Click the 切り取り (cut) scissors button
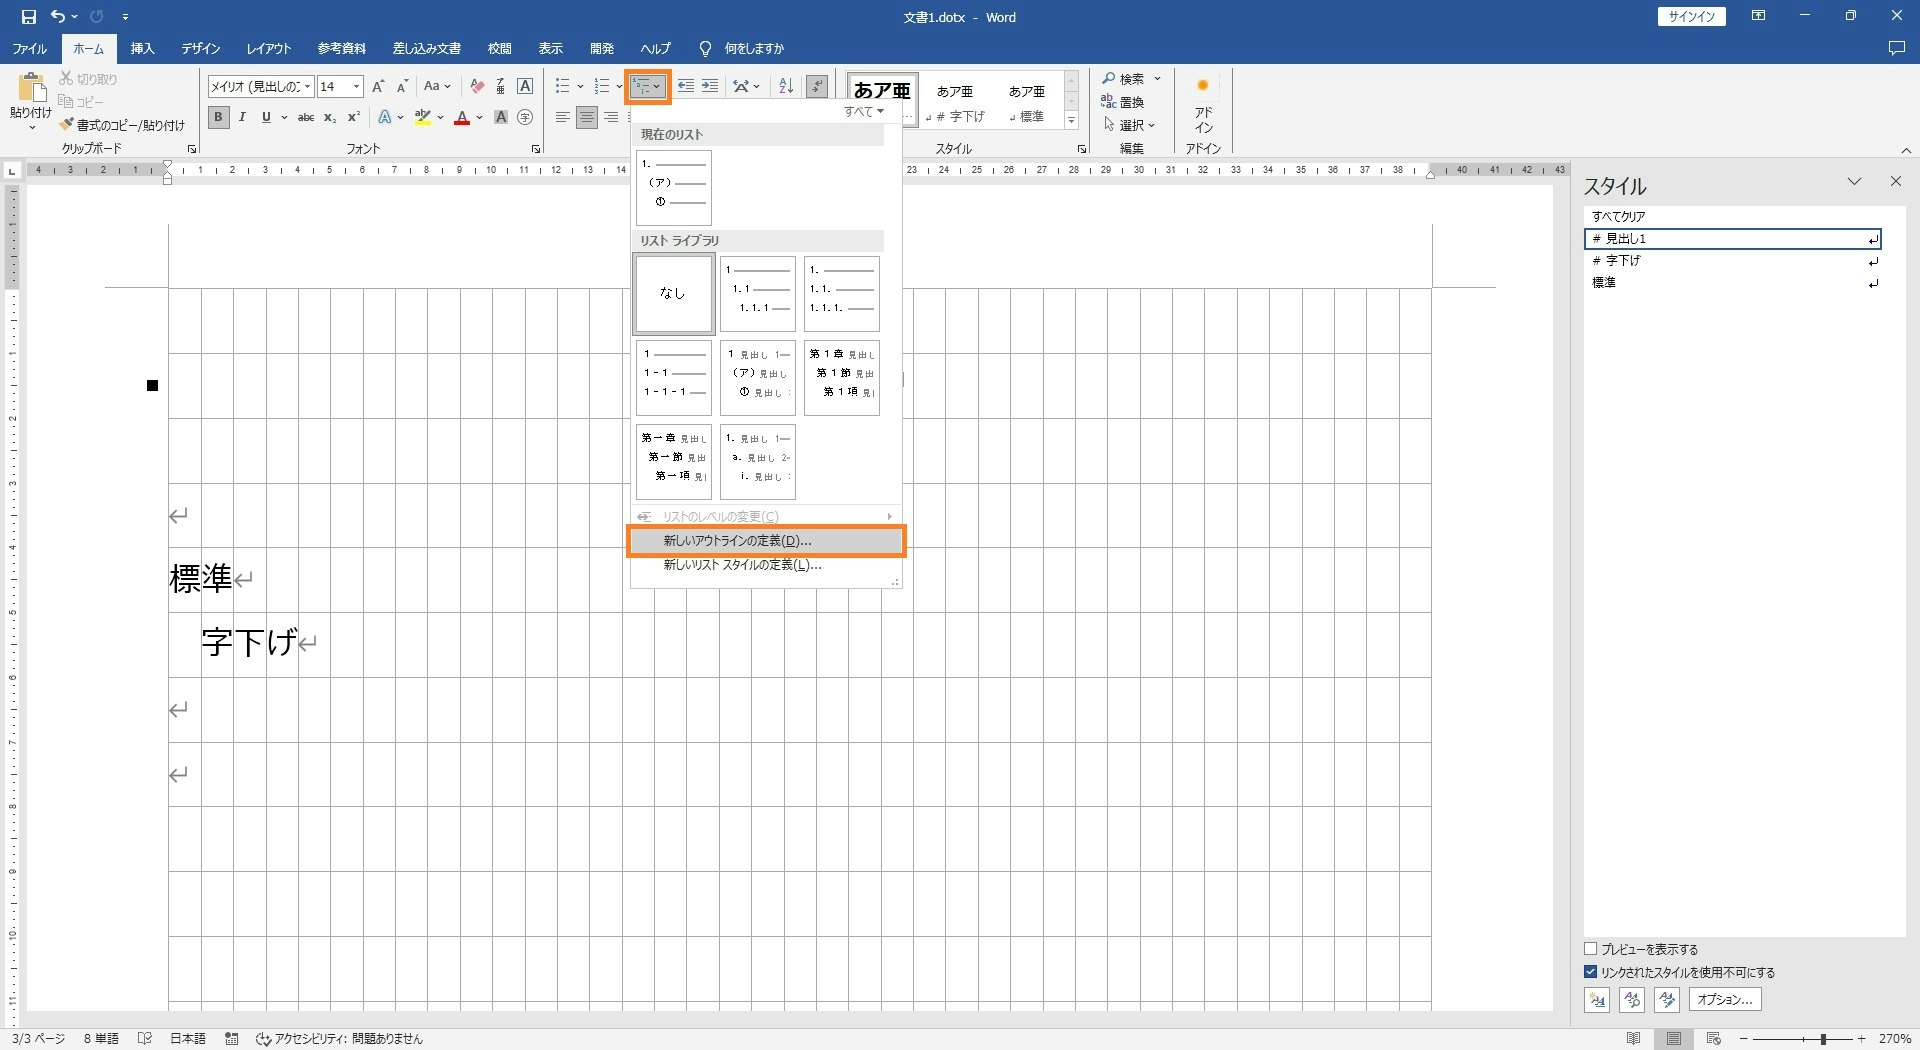 (x=88, y=79)
